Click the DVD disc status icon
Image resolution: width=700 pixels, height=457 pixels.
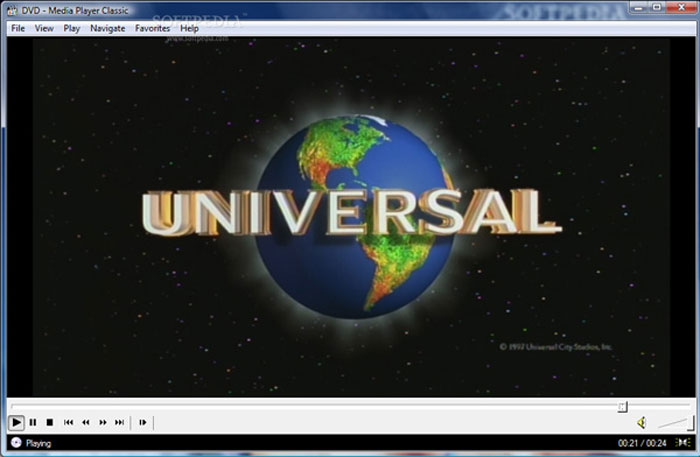tap(16, 443)
